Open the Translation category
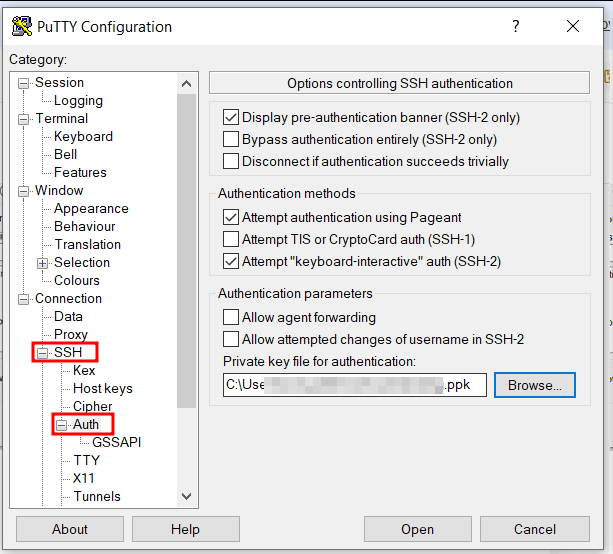This screenshot has height=554, width=613. pyautogui.click(x=88, y=244)
